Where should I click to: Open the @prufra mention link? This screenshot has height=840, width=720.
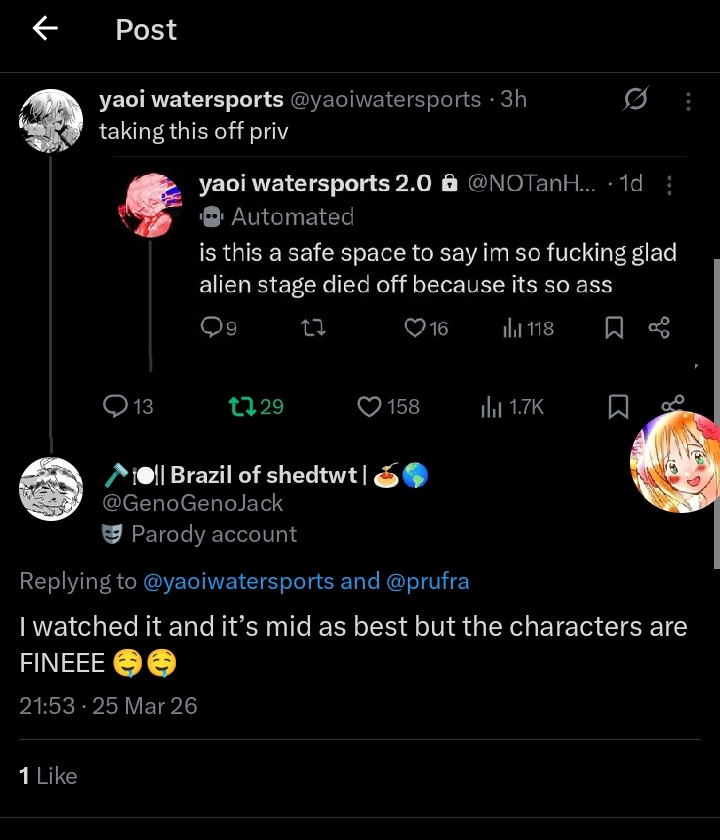tap(427, 581)
